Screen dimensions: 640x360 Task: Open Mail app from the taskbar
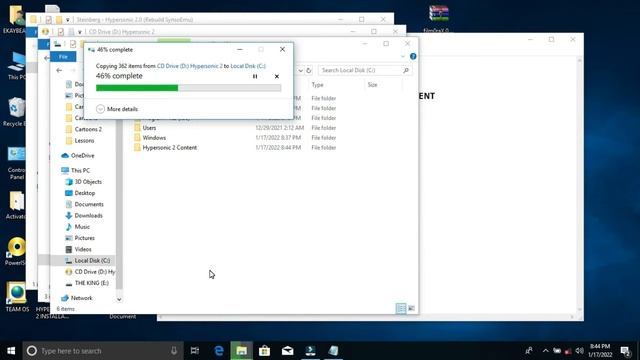pyautogui.click(x=287, y=351)
